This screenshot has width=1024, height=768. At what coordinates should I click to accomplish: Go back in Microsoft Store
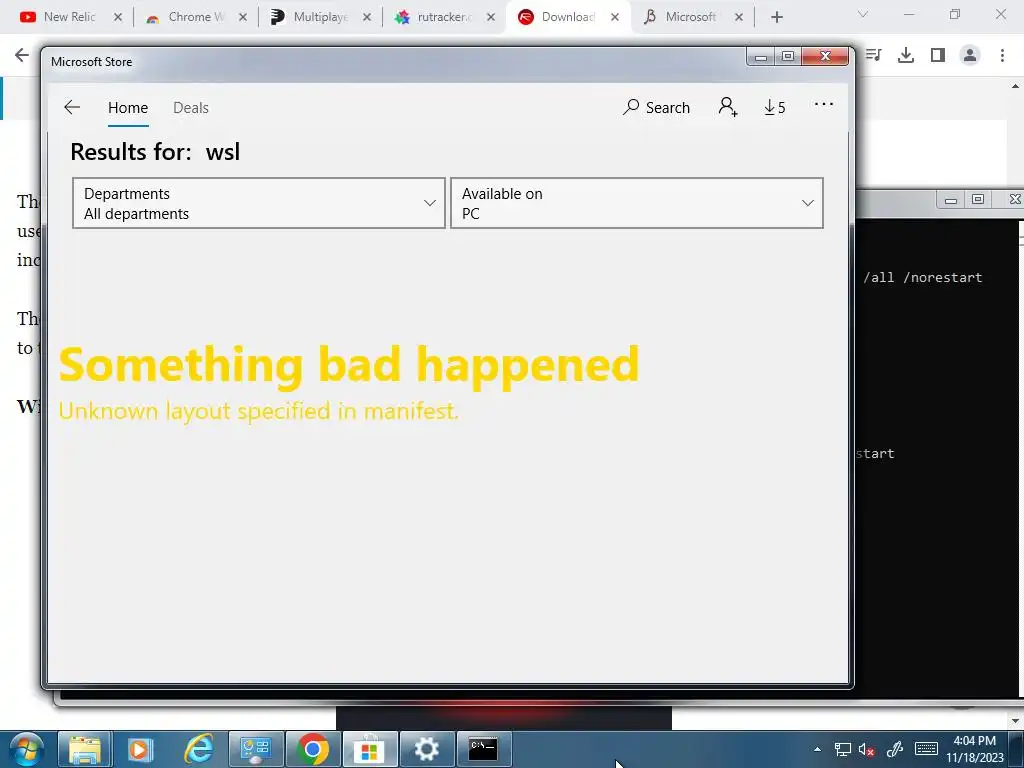coord(72,107)
